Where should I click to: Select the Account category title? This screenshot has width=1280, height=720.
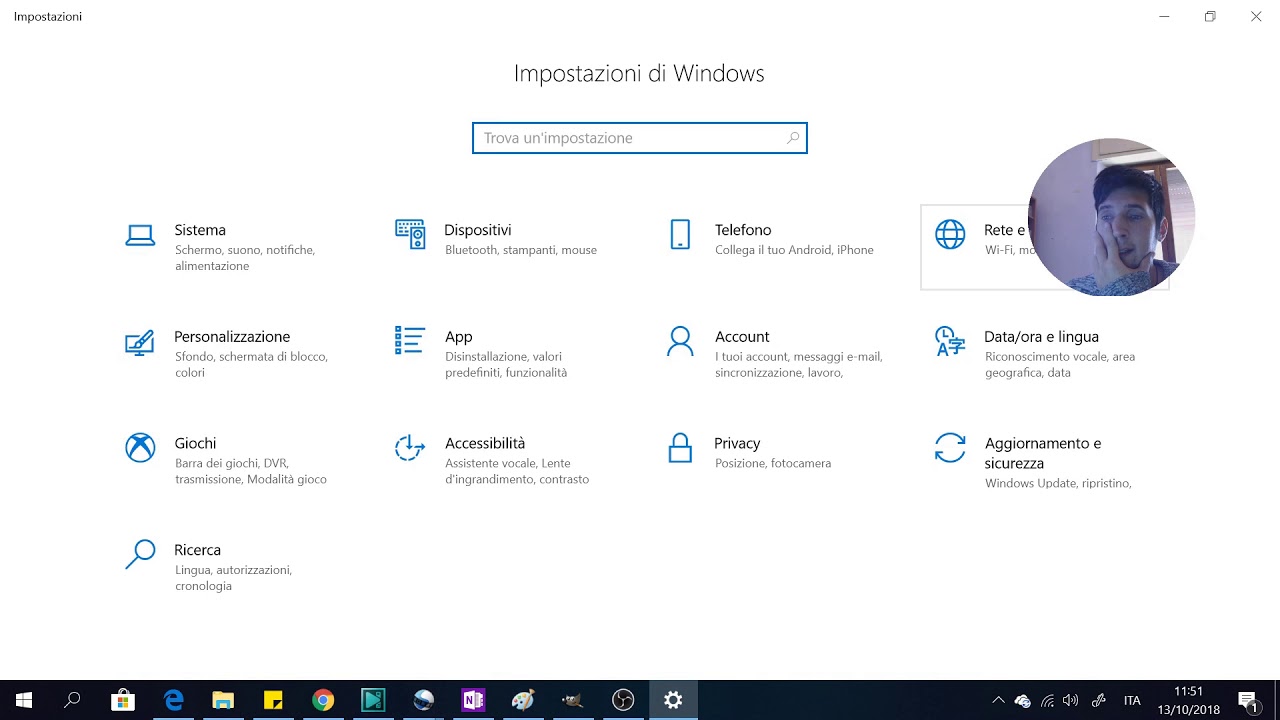click(x=742, y=337)
